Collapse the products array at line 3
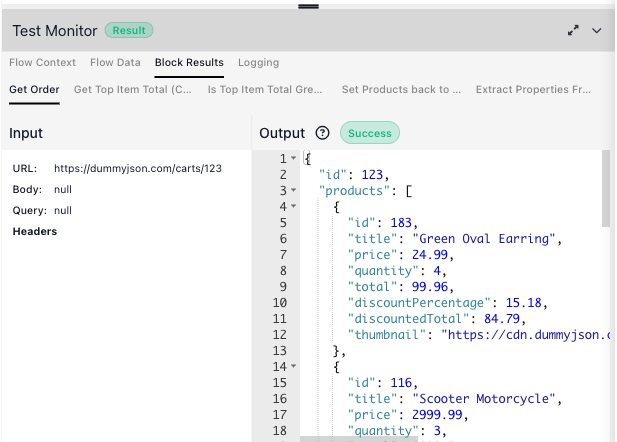617x442 pixels. point(294,190)
